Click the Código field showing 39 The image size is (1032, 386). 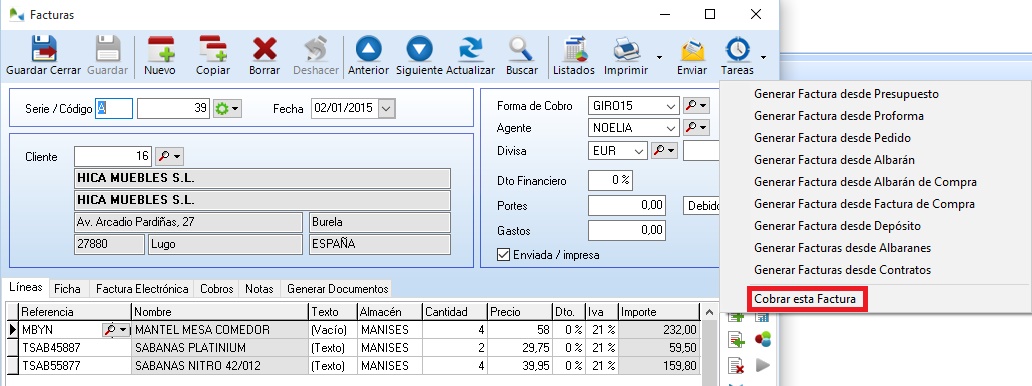pyautogui.click(x=174, y=109)
